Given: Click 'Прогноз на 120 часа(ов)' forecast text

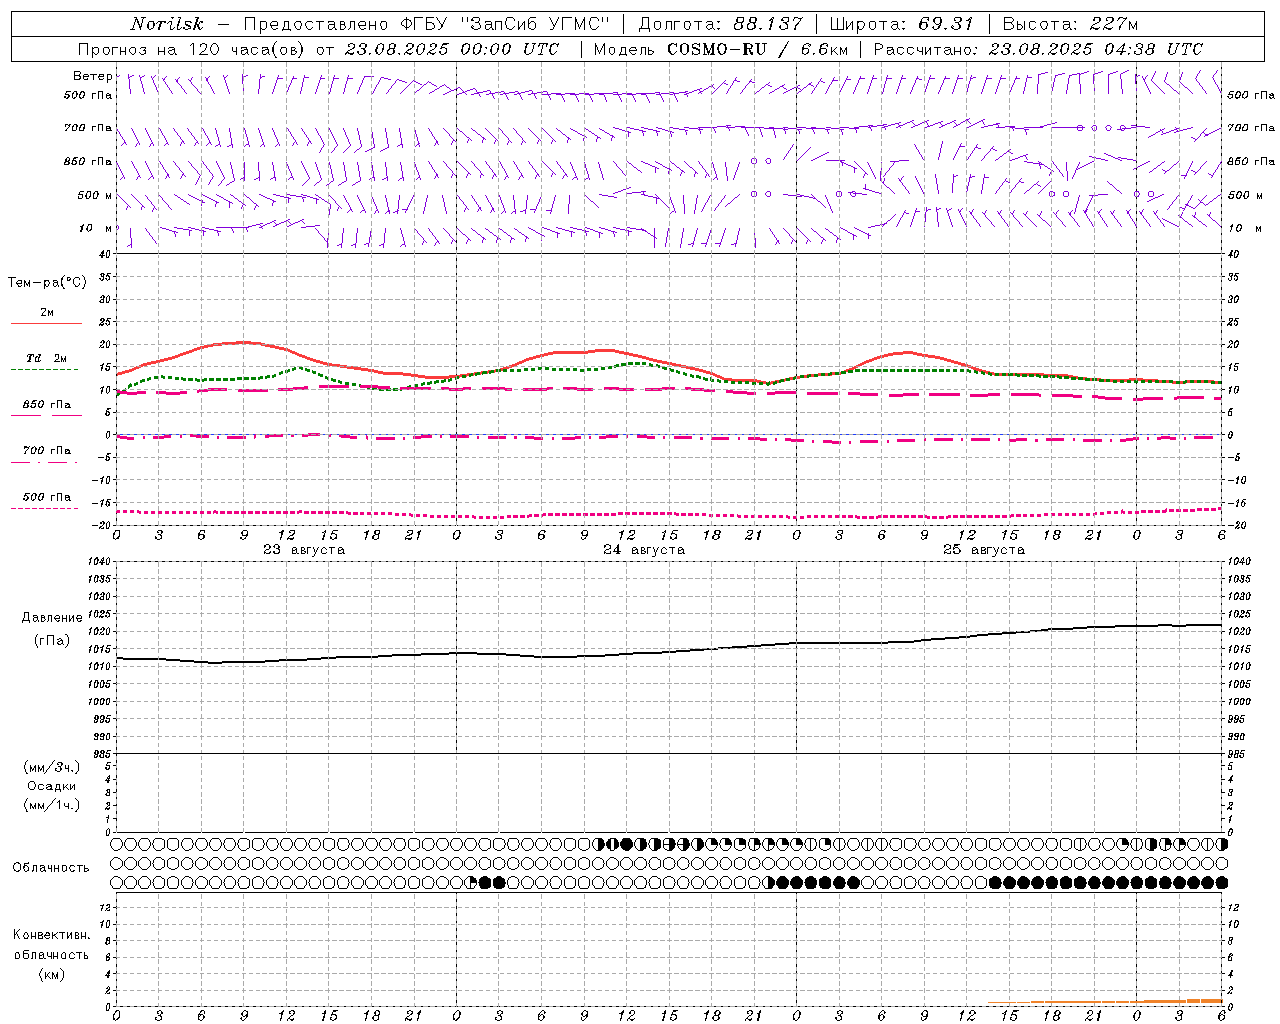Looking at the screenshot, I should pos(193,49).
